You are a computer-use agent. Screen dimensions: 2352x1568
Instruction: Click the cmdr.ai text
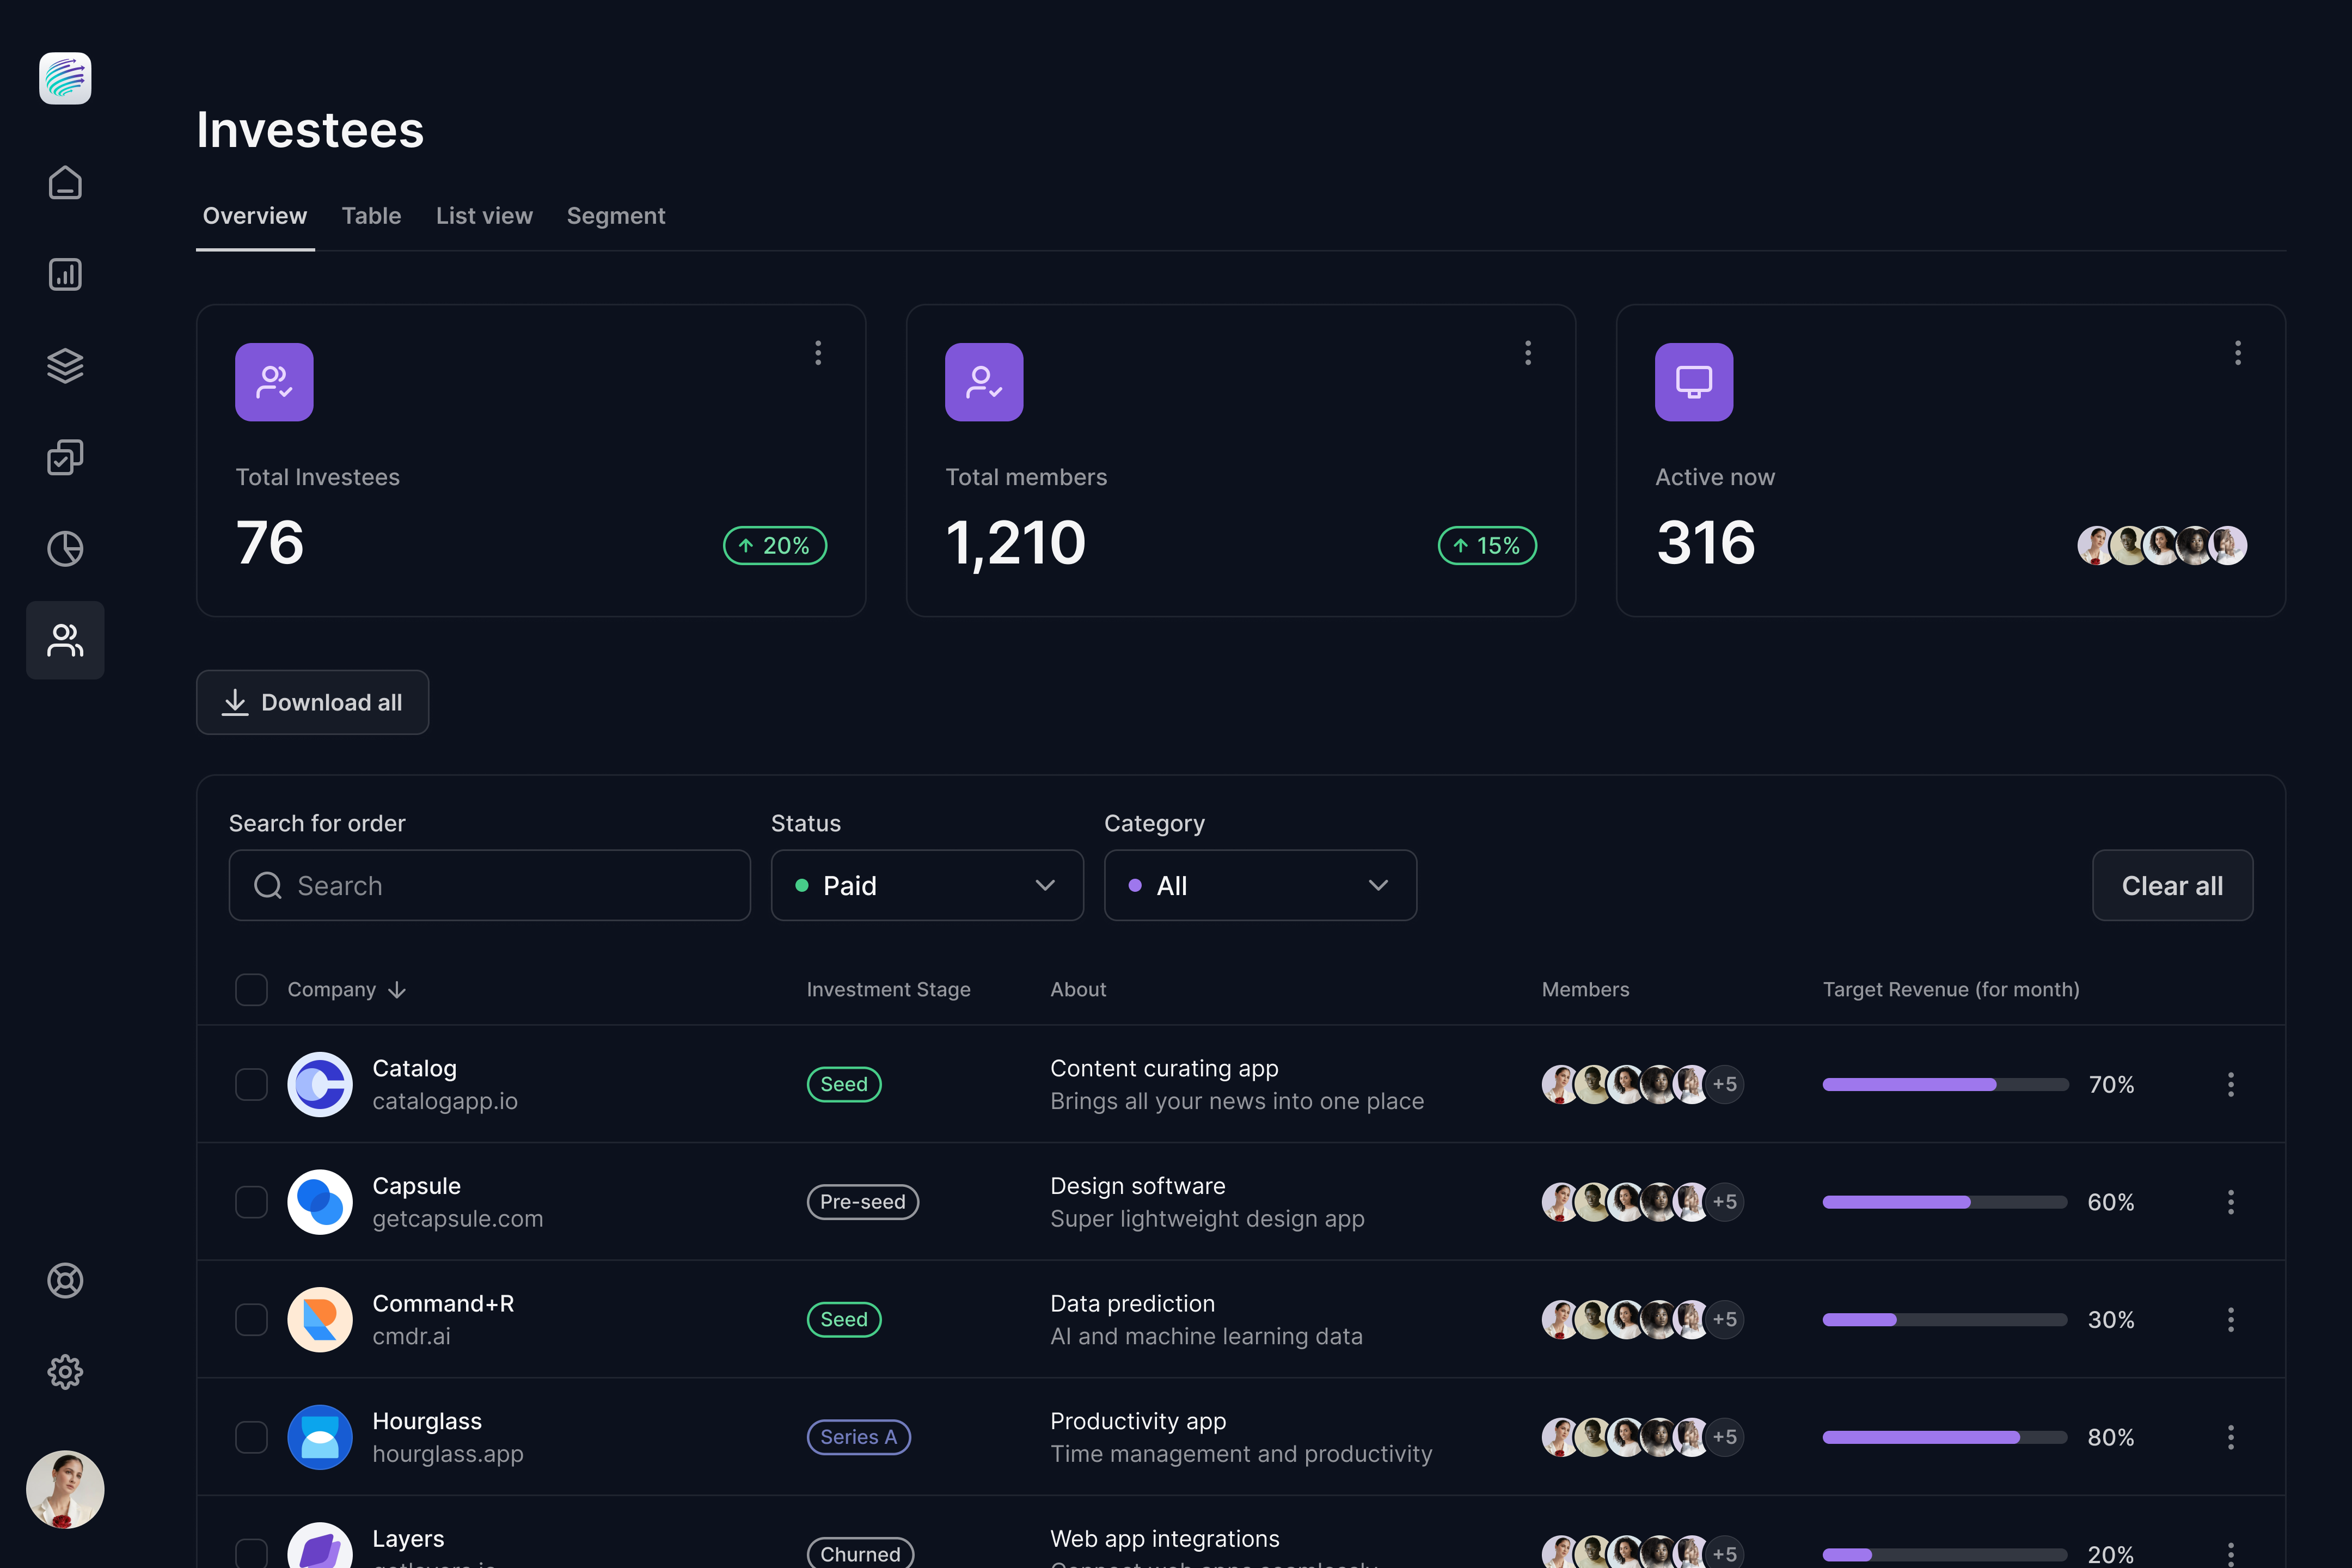coord(411,1336)
